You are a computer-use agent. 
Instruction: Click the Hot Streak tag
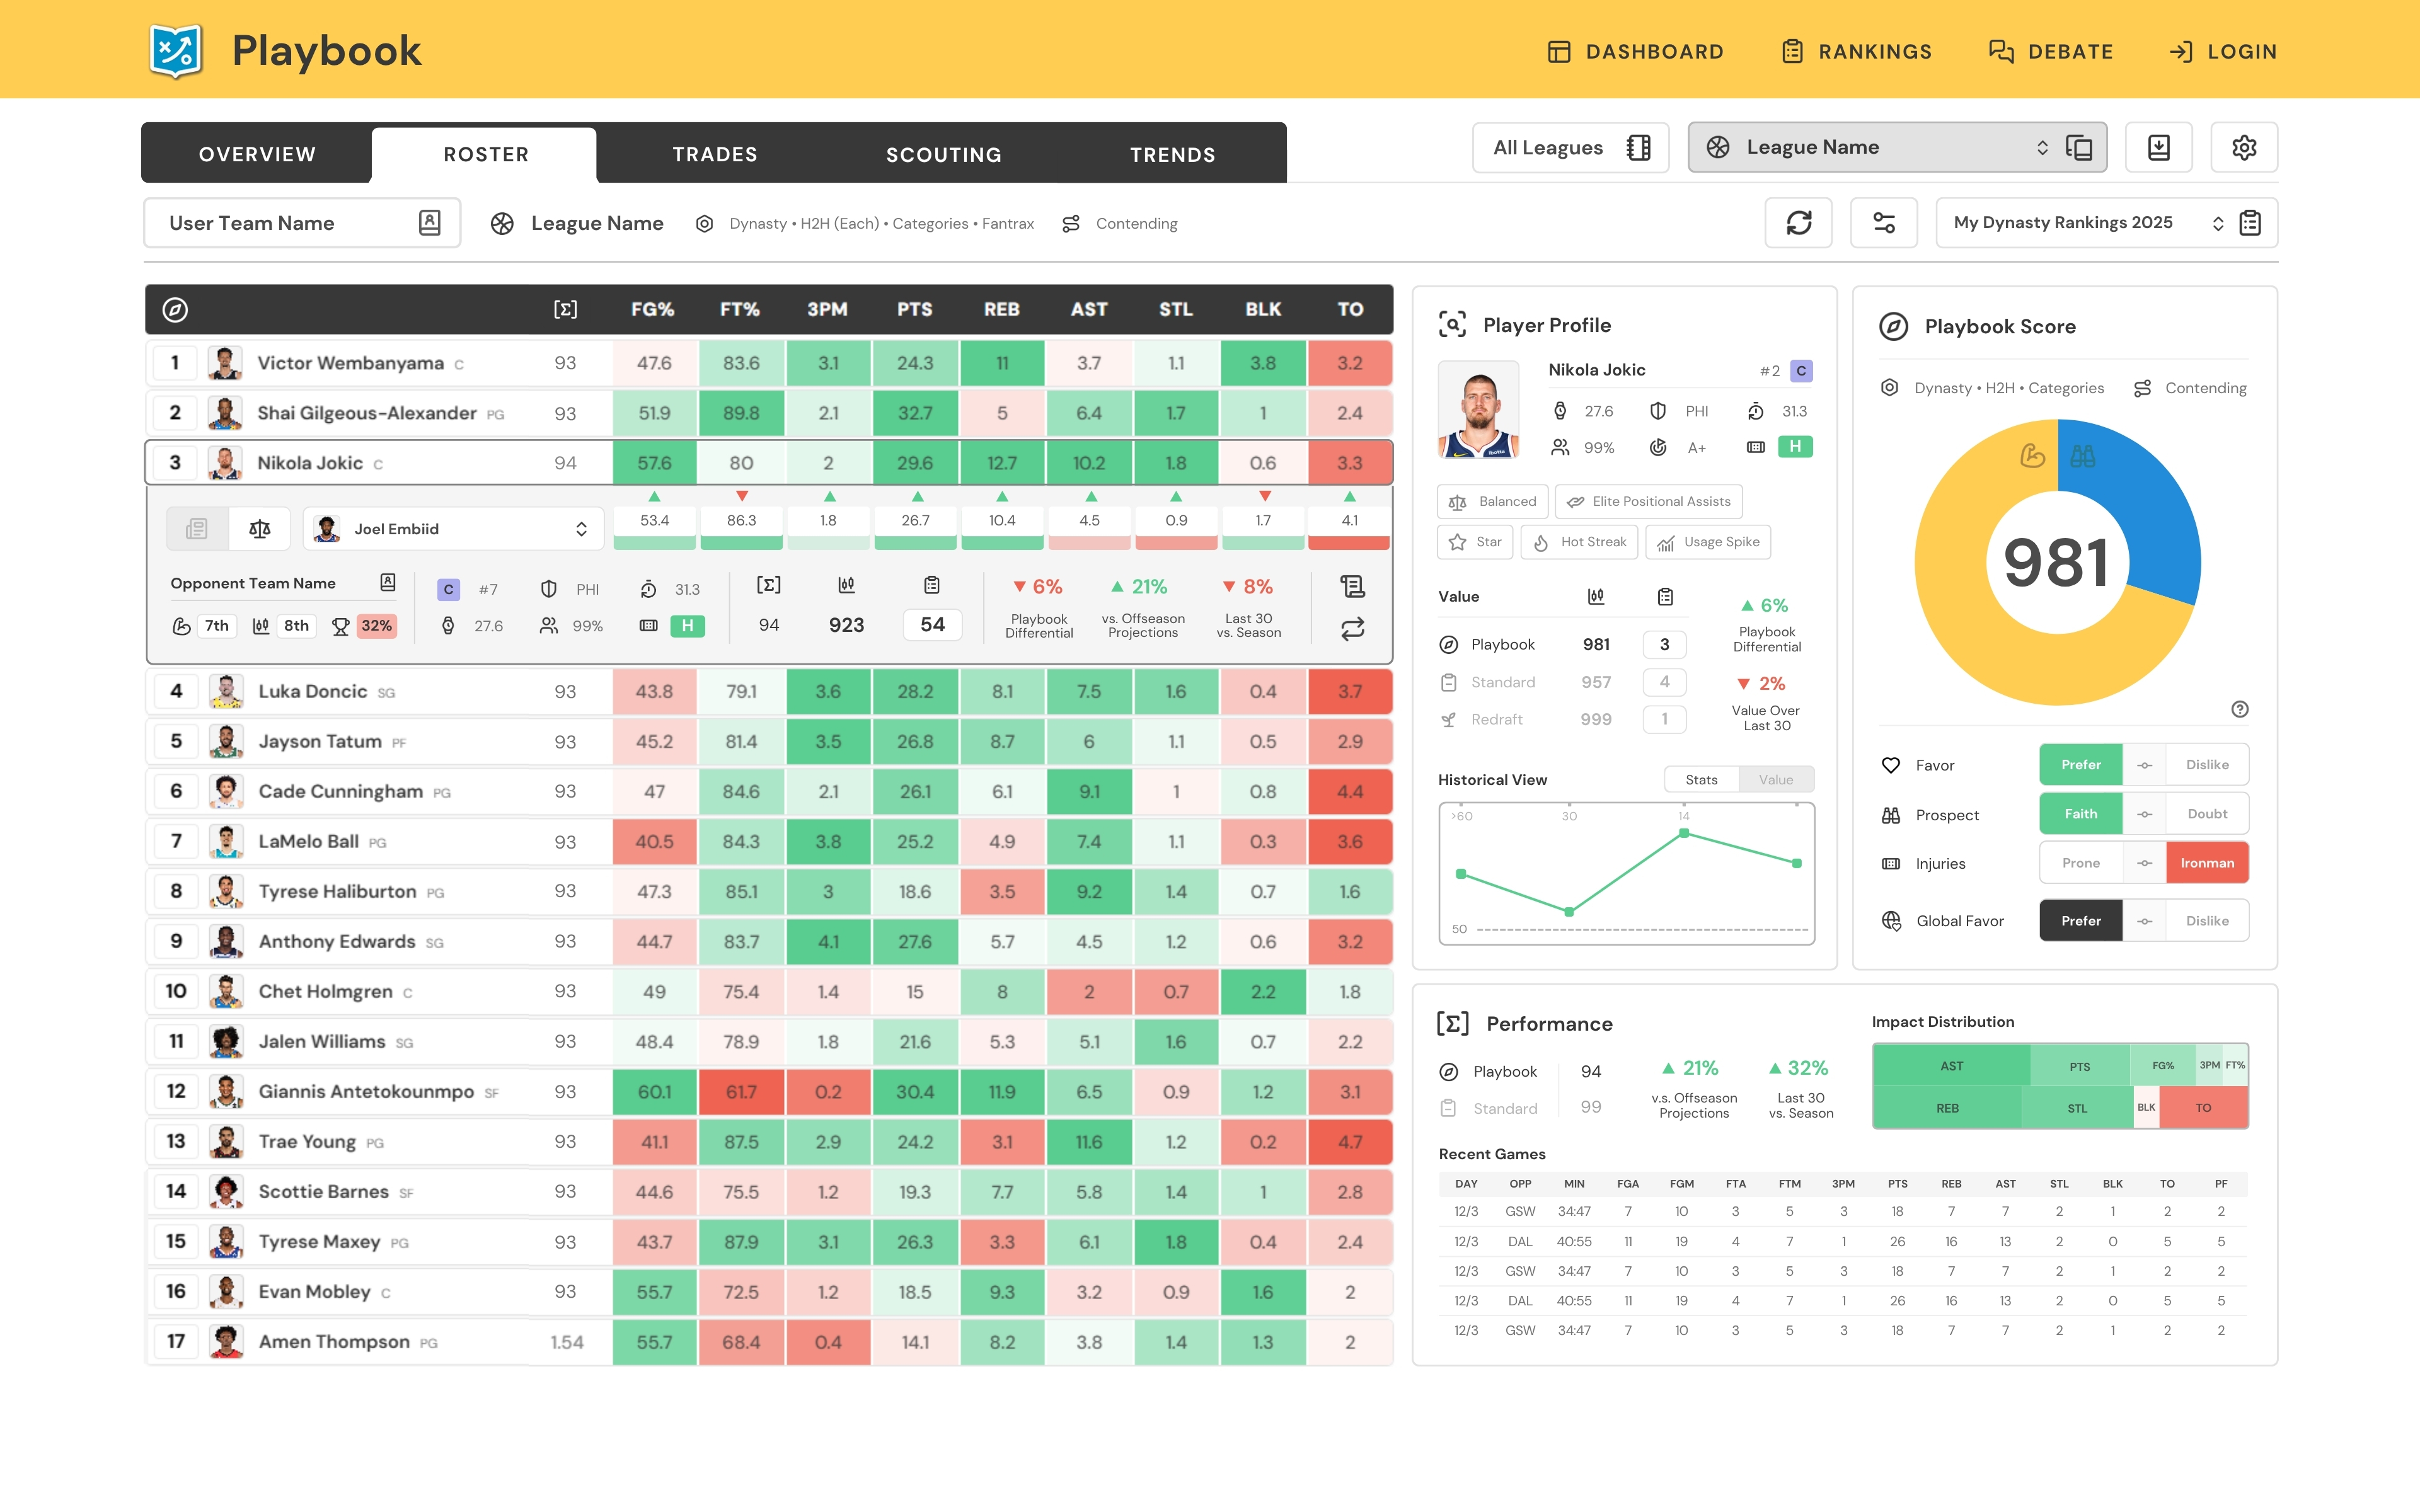[1579, 542]
